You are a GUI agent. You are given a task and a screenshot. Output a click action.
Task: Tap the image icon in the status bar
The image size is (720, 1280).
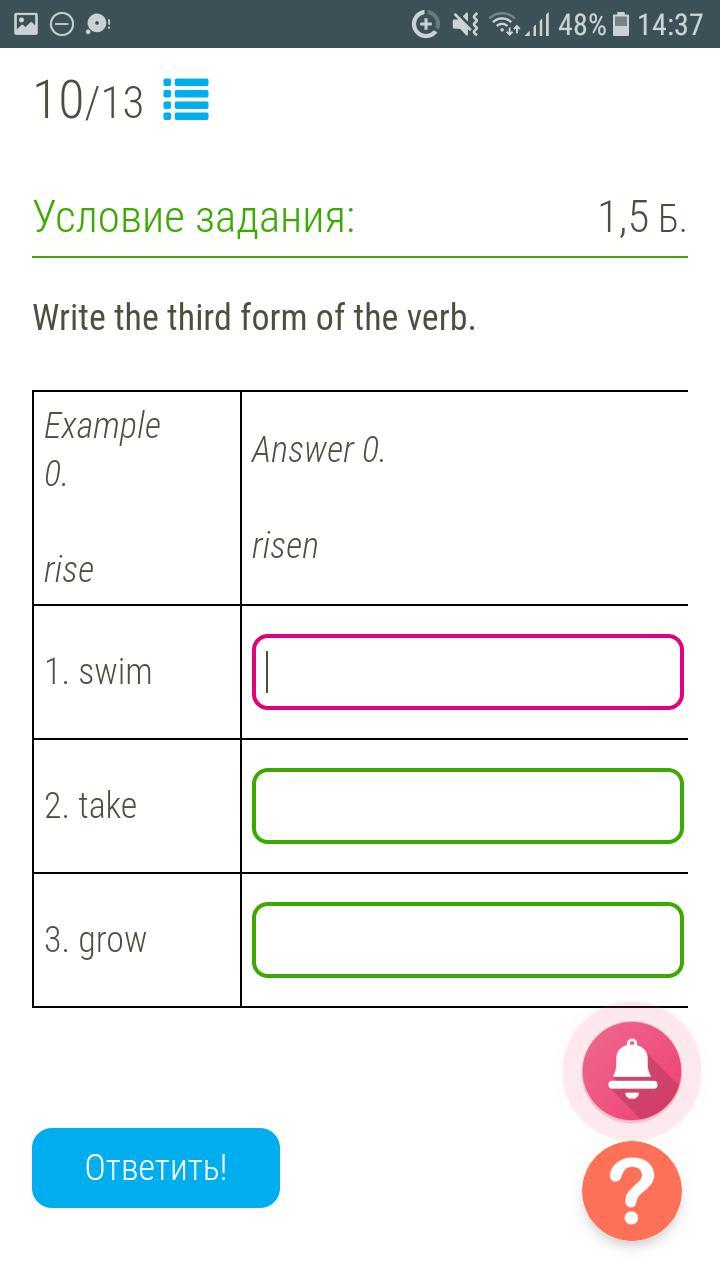(x=27, y=23)
